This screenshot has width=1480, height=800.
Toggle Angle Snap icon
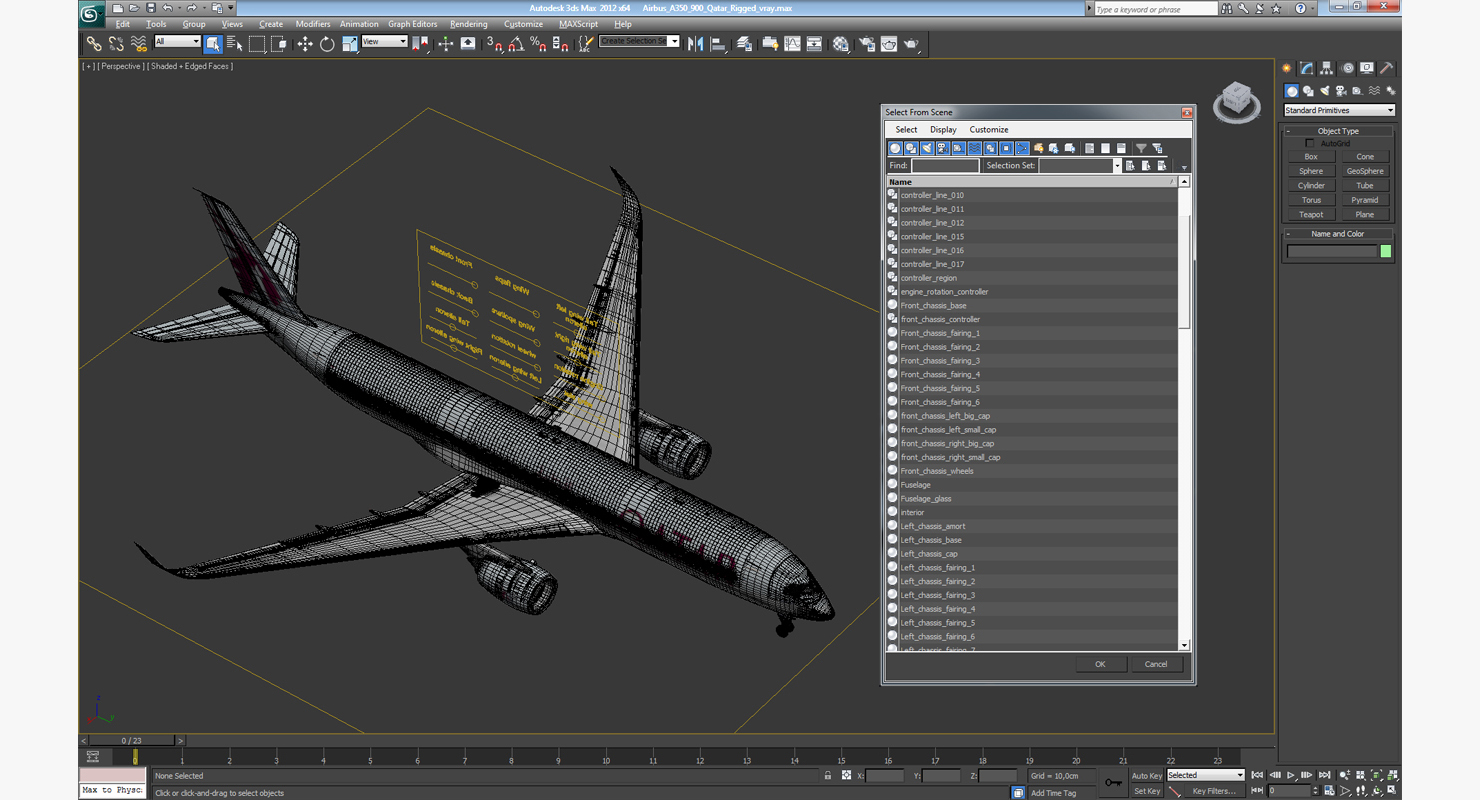(x=516, y=44)
